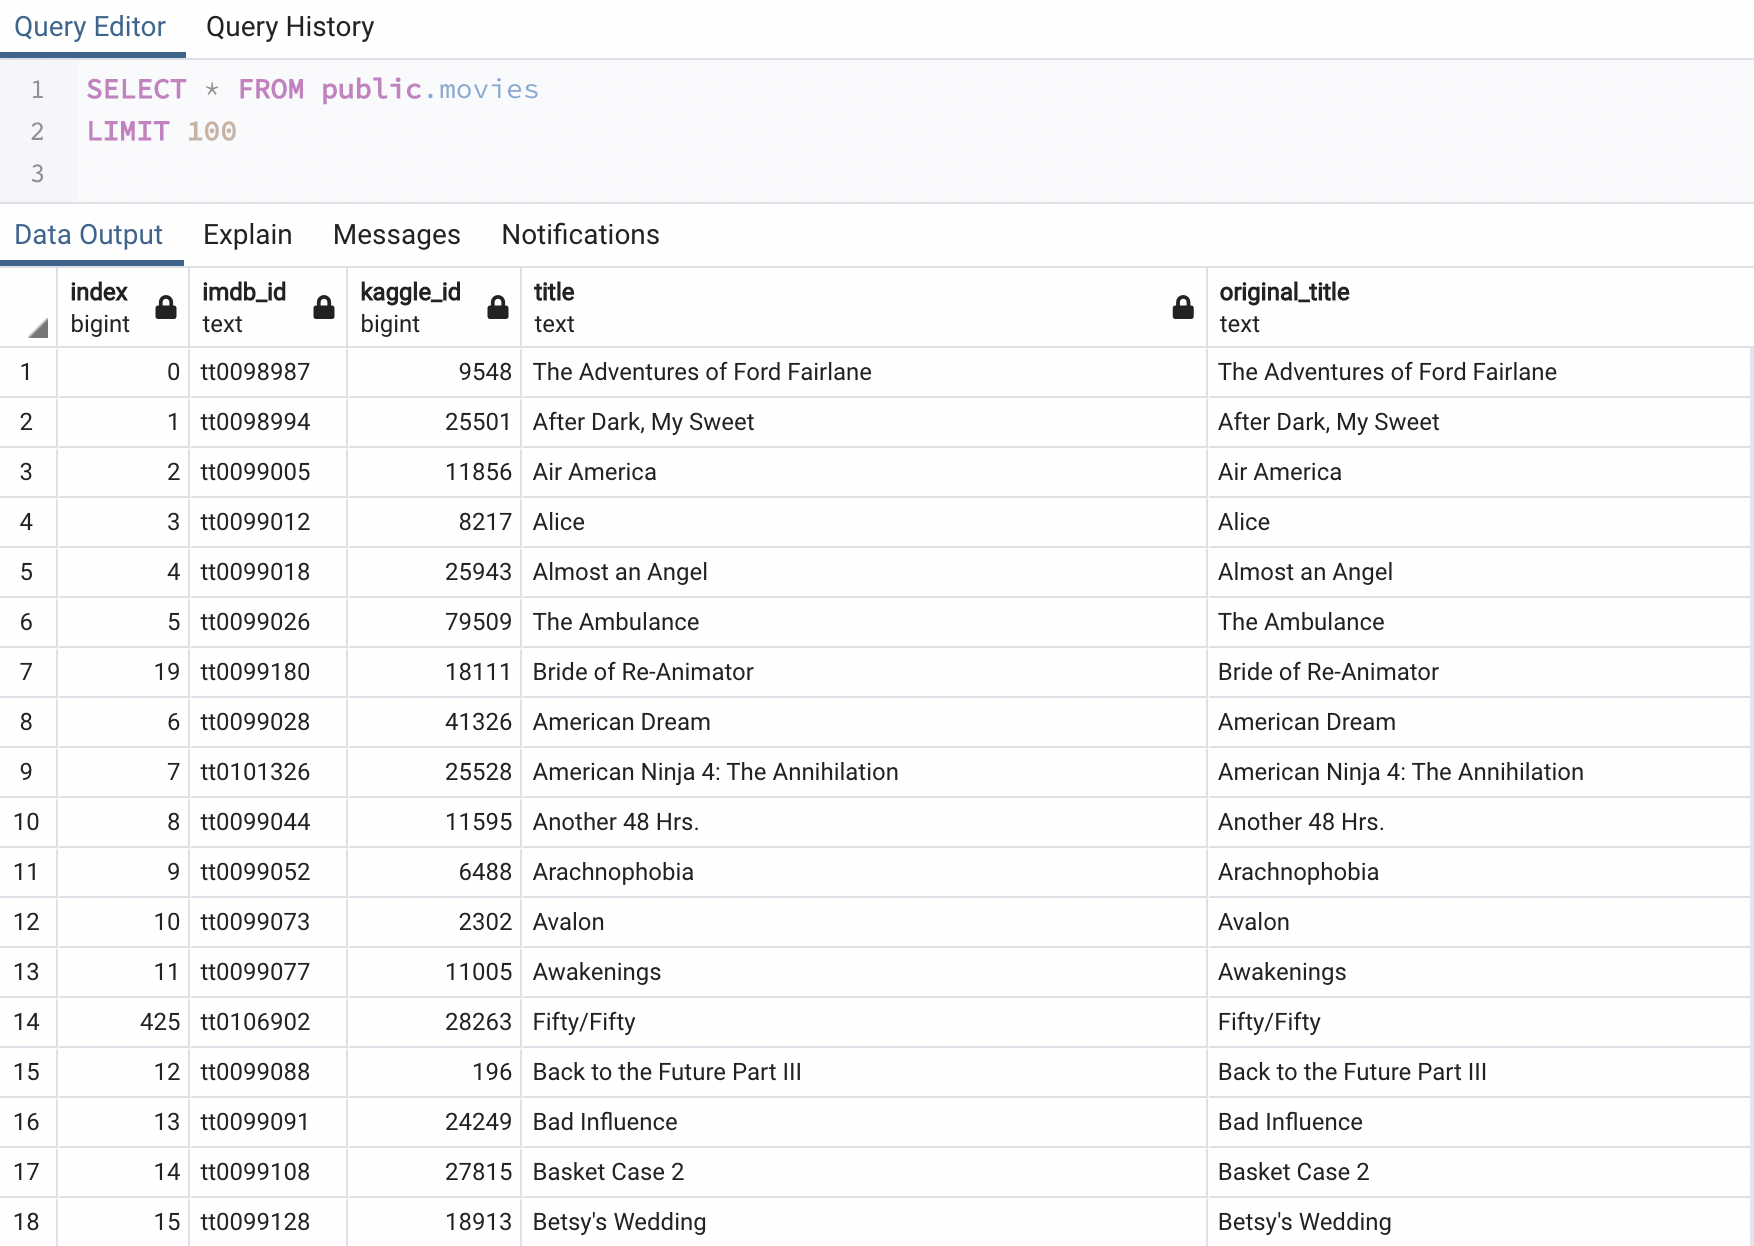The width and height of the screenshot is (1754, 1246).
Task: Click the cell containing tt0099005
Action: [x=256, y=472]
